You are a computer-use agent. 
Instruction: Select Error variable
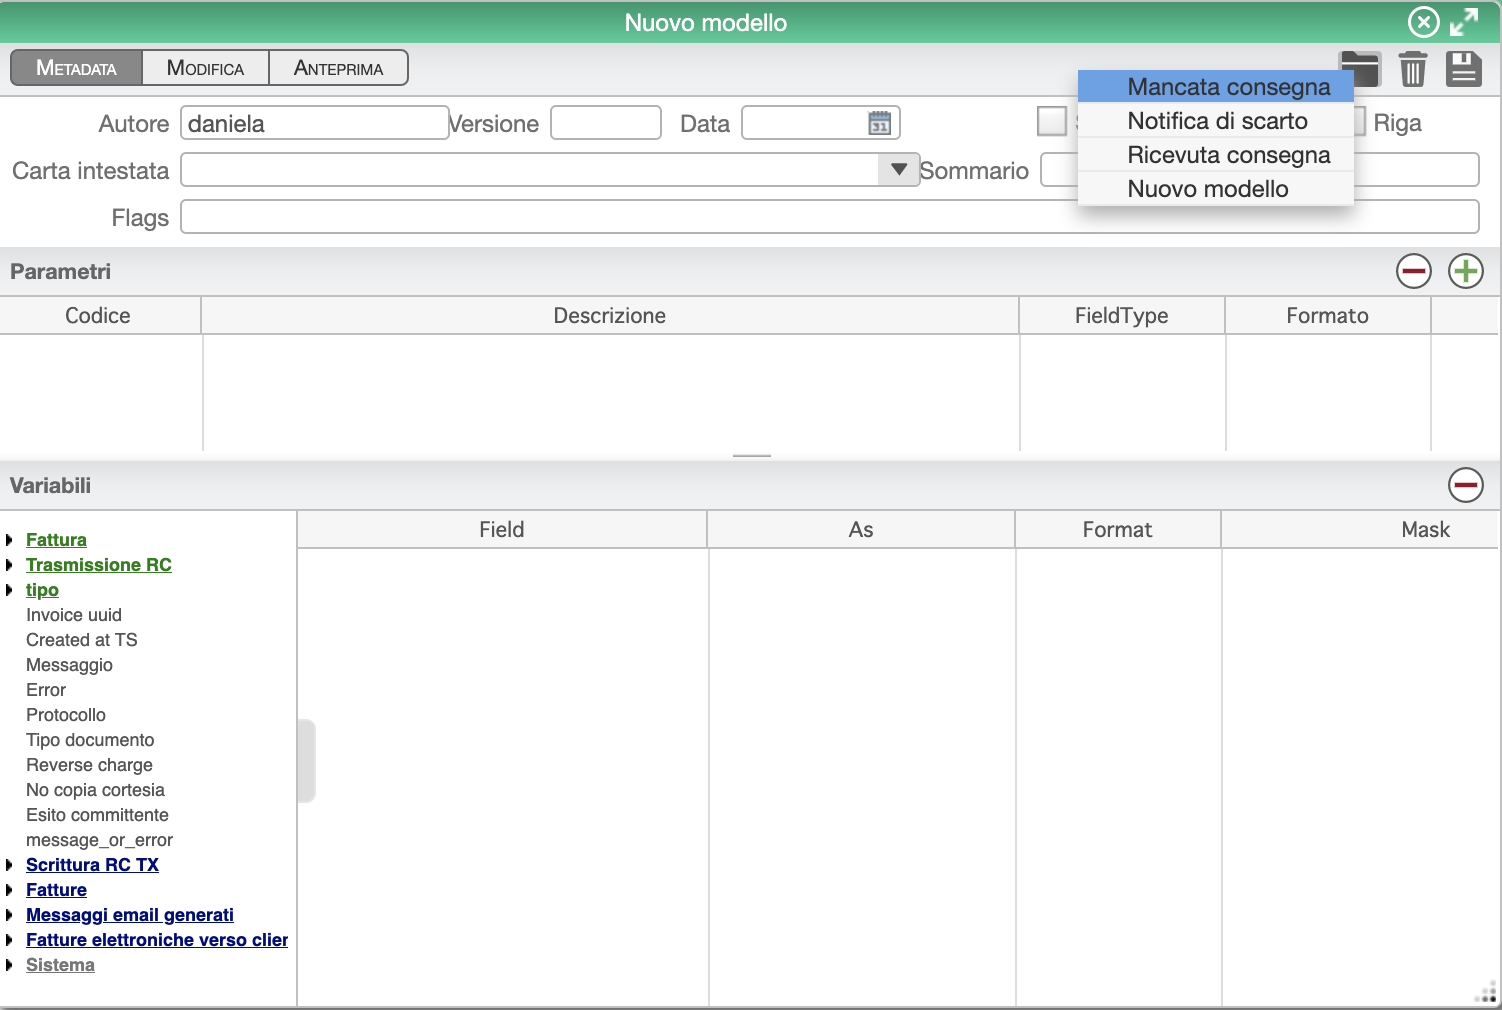46,690
